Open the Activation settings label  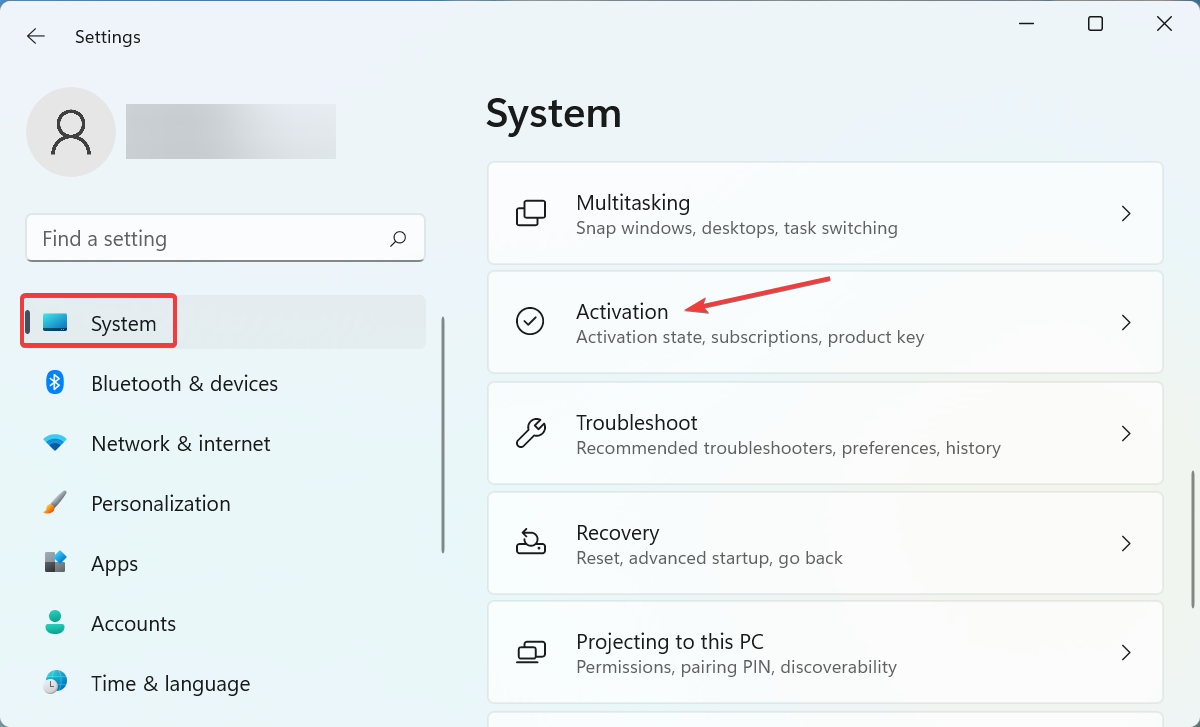(622, 311)
